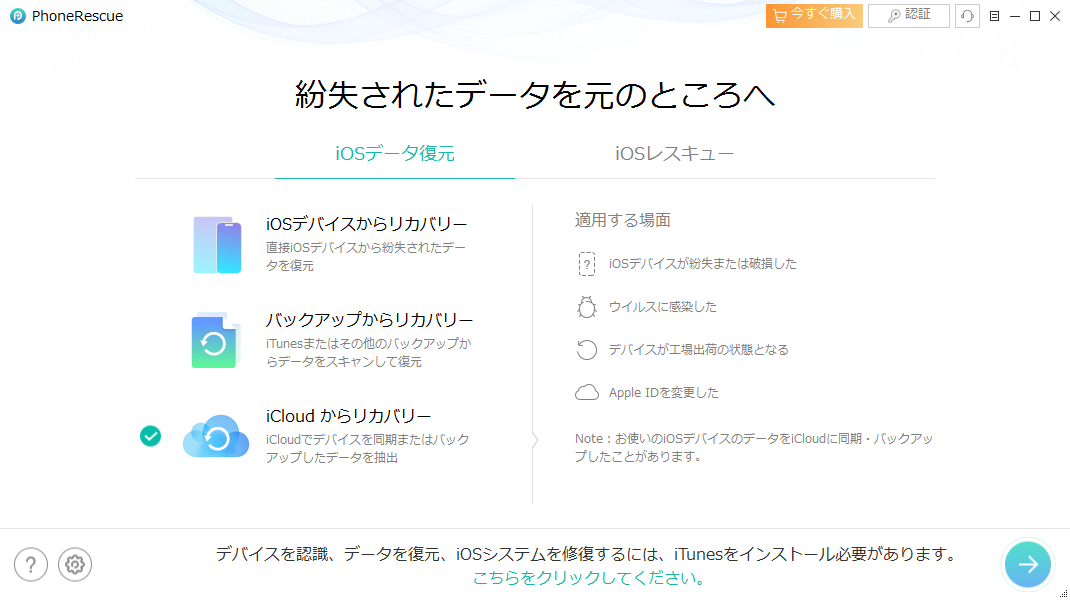Click the Apple IDを変更した scenario item
The width and height of the screenshot is (1070, 600).
tap(663, 393)
